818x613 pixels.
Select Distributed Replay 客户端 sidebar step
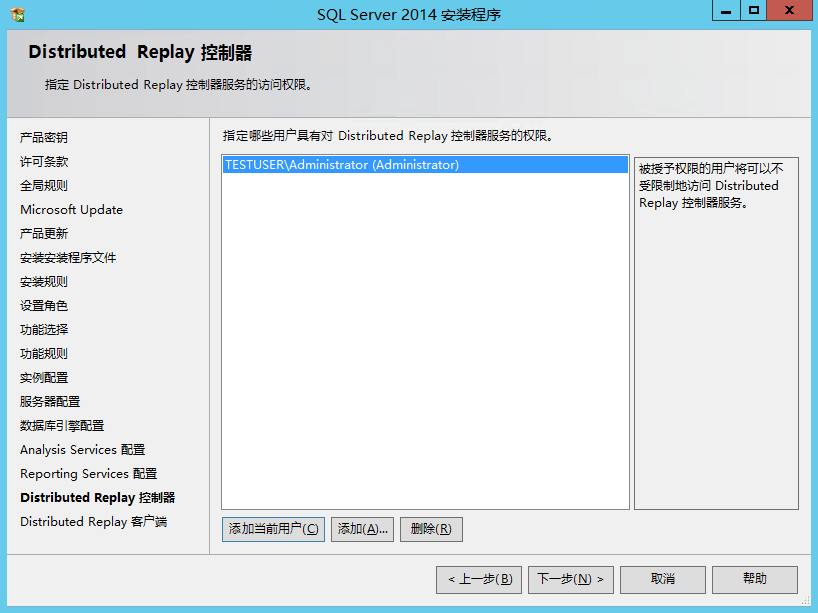pos(93,521)
